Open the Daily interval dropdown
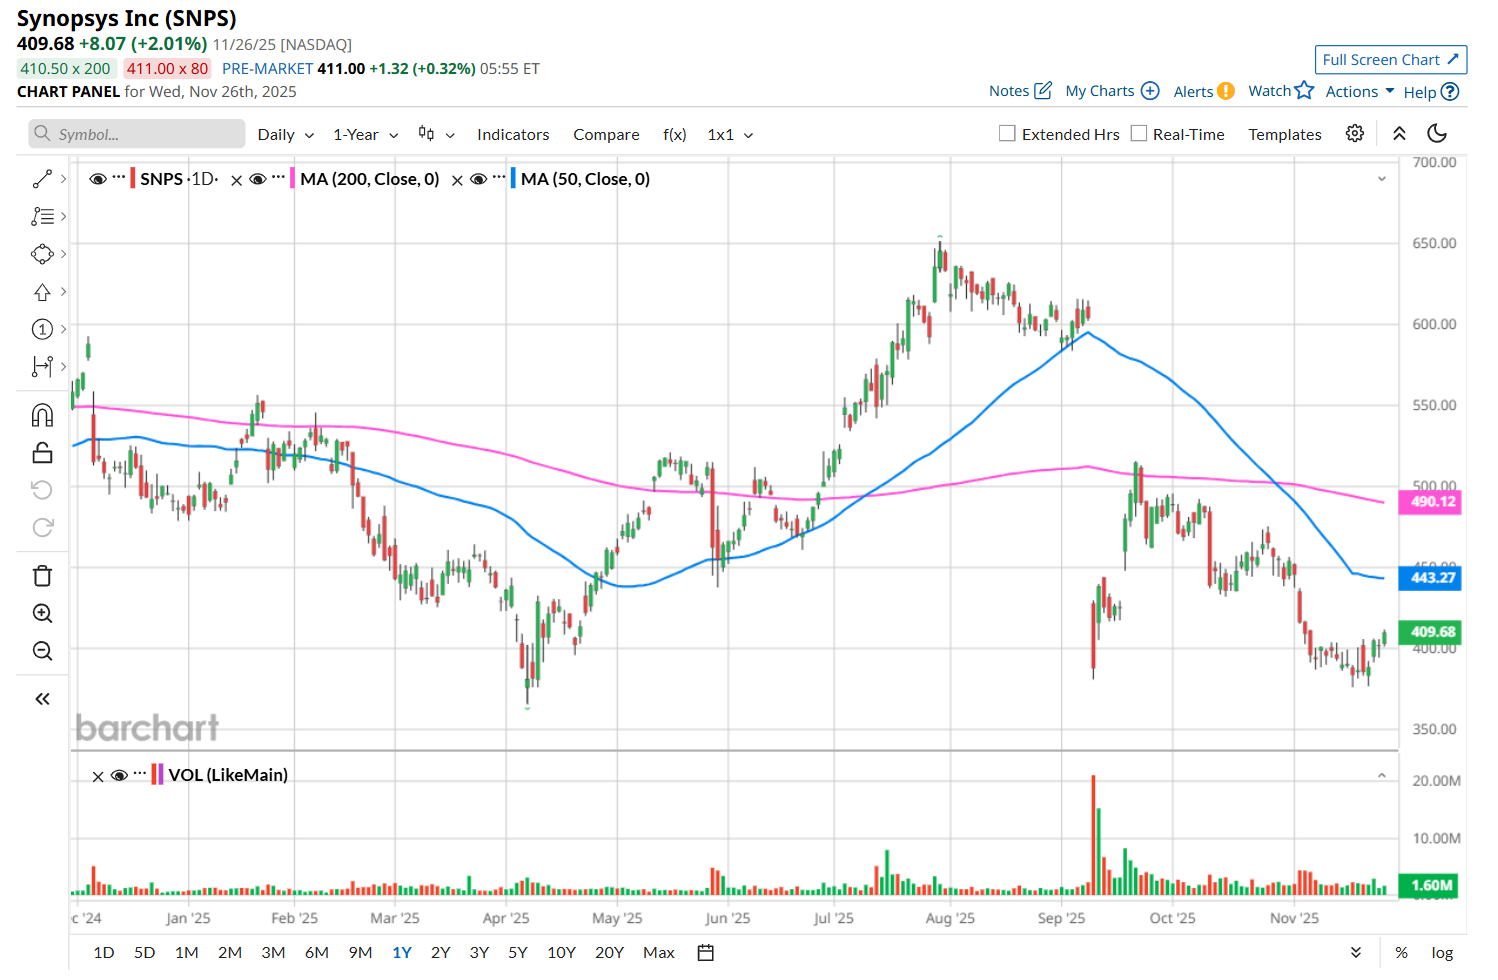The image size is (1498, 980). click(286, 135)
